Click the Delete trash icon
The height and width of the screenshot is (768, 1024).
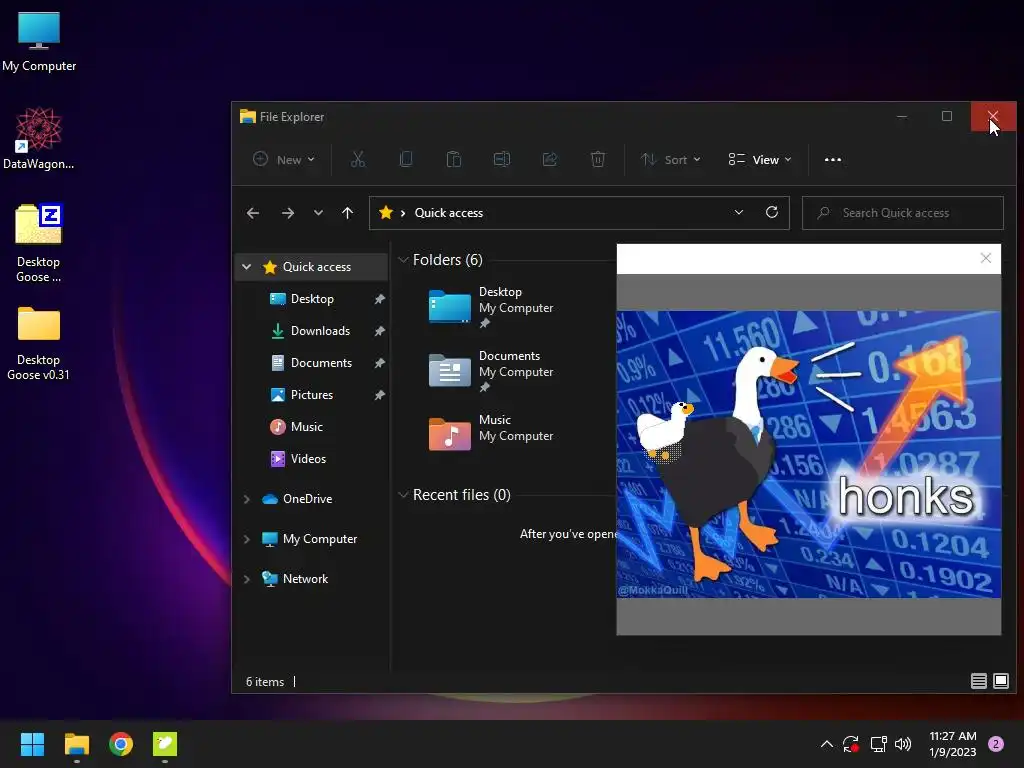tap(598, 159)
